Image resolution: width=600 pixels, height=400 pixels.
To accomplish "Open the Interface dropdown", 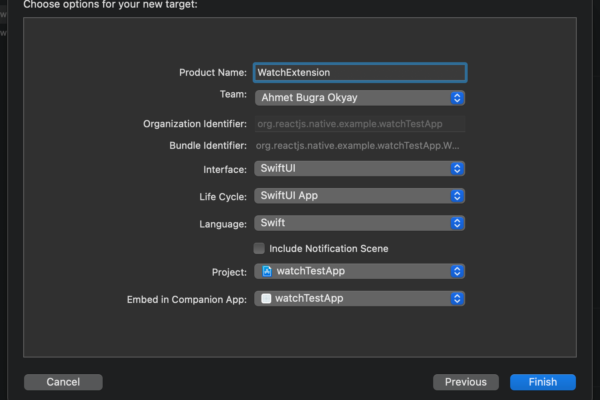I will click(x=350, y=169).
